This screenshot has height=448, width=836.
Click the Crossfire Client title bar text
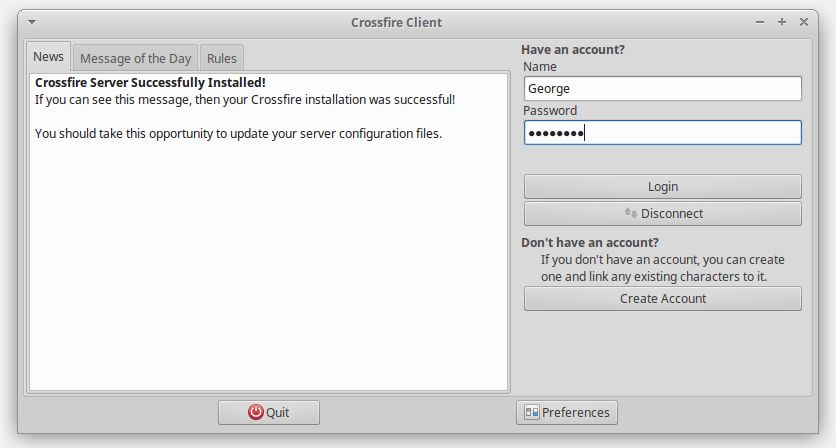tap(396, 22)
